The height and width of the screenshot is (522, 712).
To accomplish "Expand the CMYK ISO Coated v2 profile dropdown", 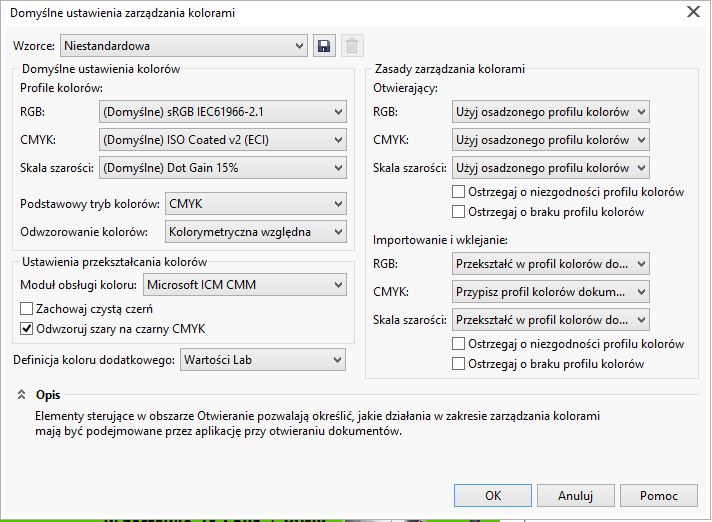I will click(223, 139).
